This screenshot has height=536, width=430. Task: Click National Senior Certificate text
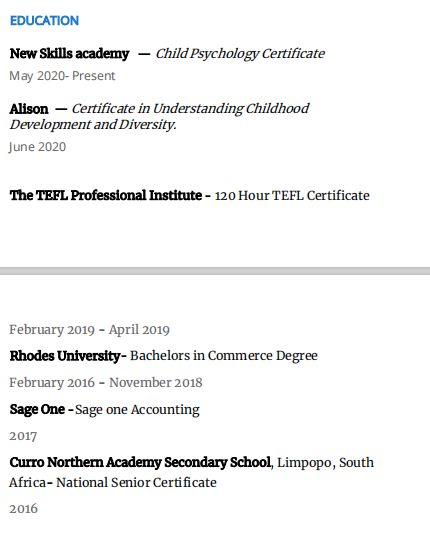click(136, 483)
